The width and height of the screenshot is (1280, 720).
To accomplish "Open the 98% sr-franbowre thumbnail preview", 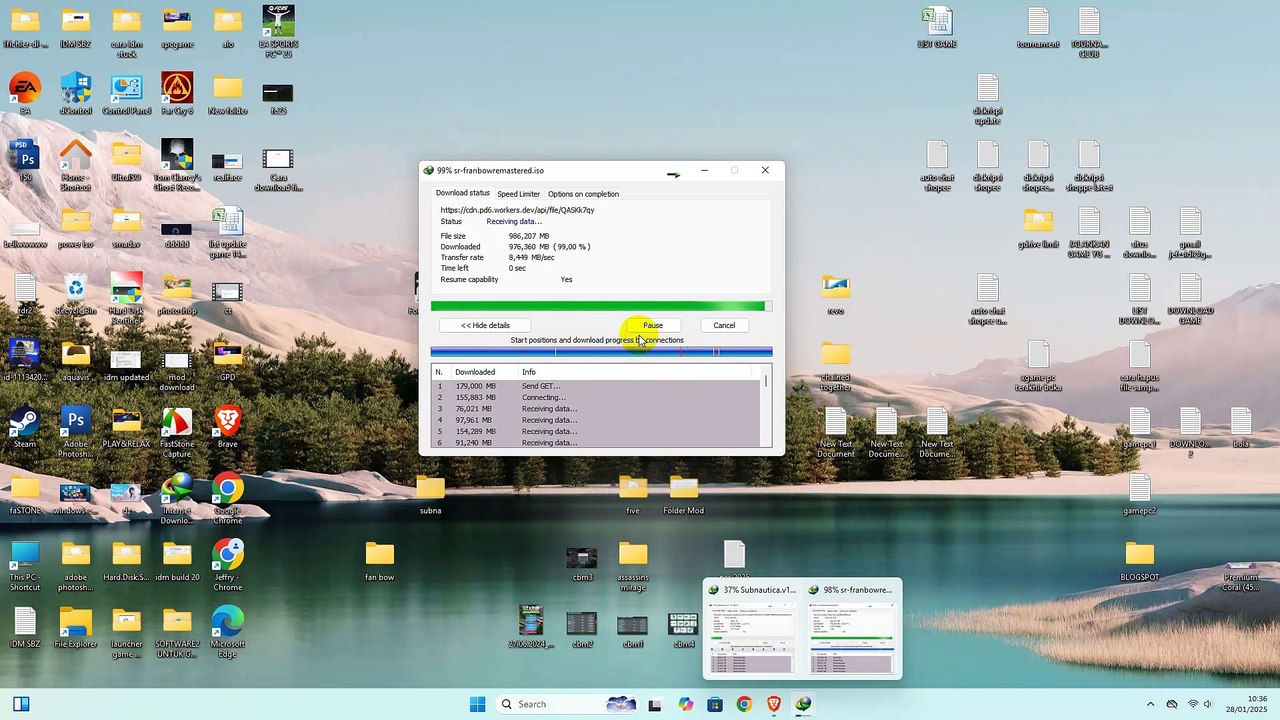I will (x=852, y=628).
